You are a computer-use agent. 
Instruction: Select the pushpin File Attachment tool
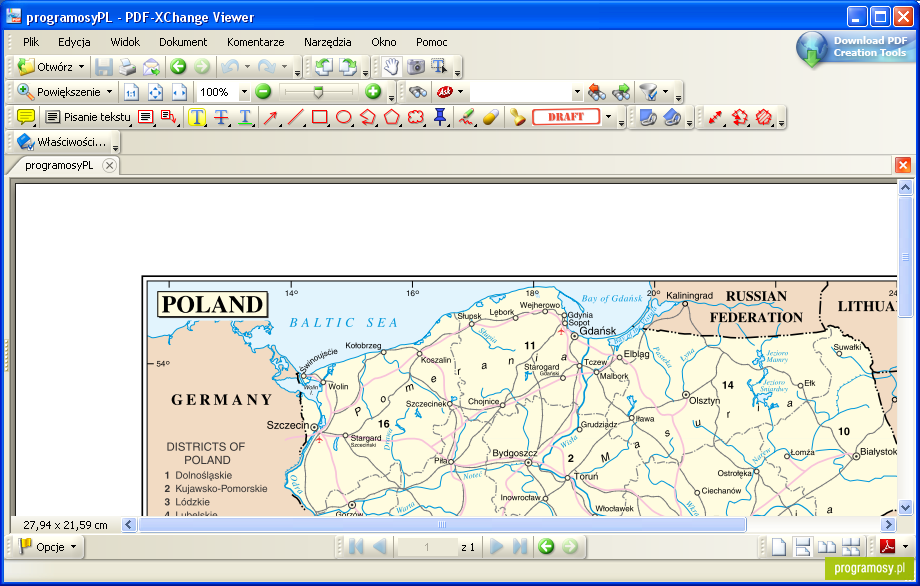click(x=440, y=117)
